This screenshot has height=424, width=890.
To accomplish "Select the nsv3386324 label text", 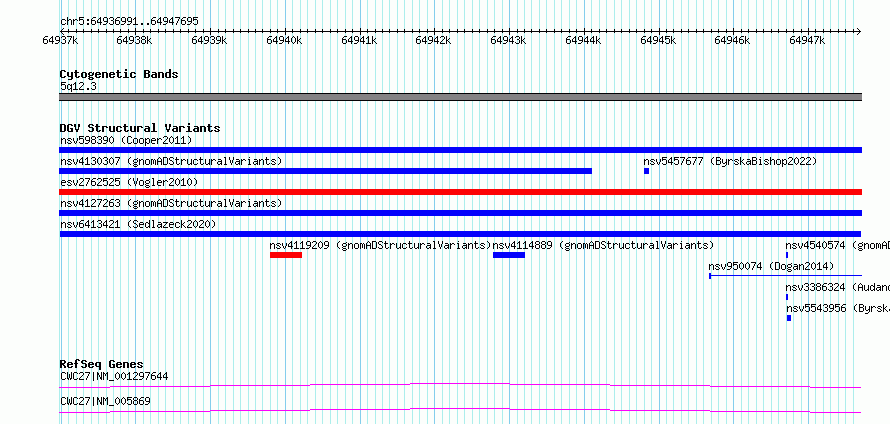I will pyautogui.click(x=837, y=287).
